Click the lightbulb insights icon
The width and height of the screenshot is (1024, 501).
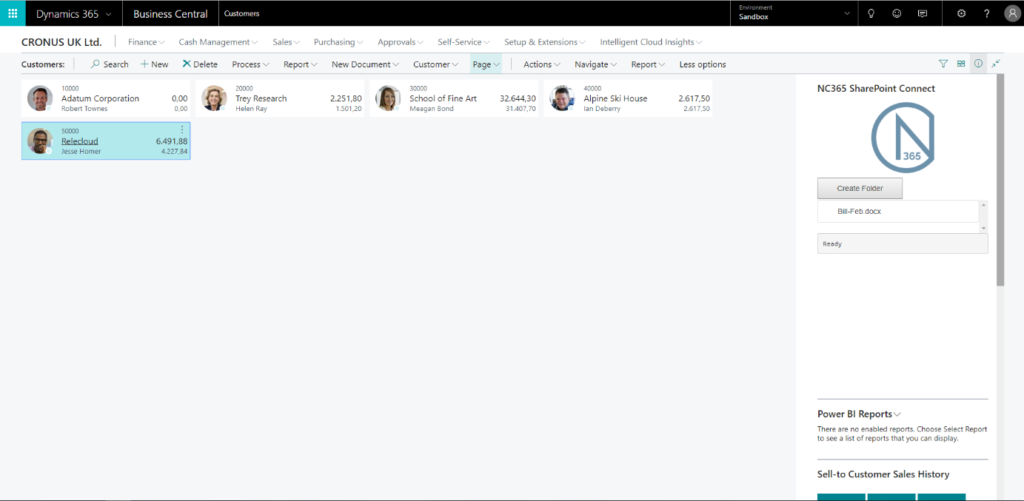(871, 13)
